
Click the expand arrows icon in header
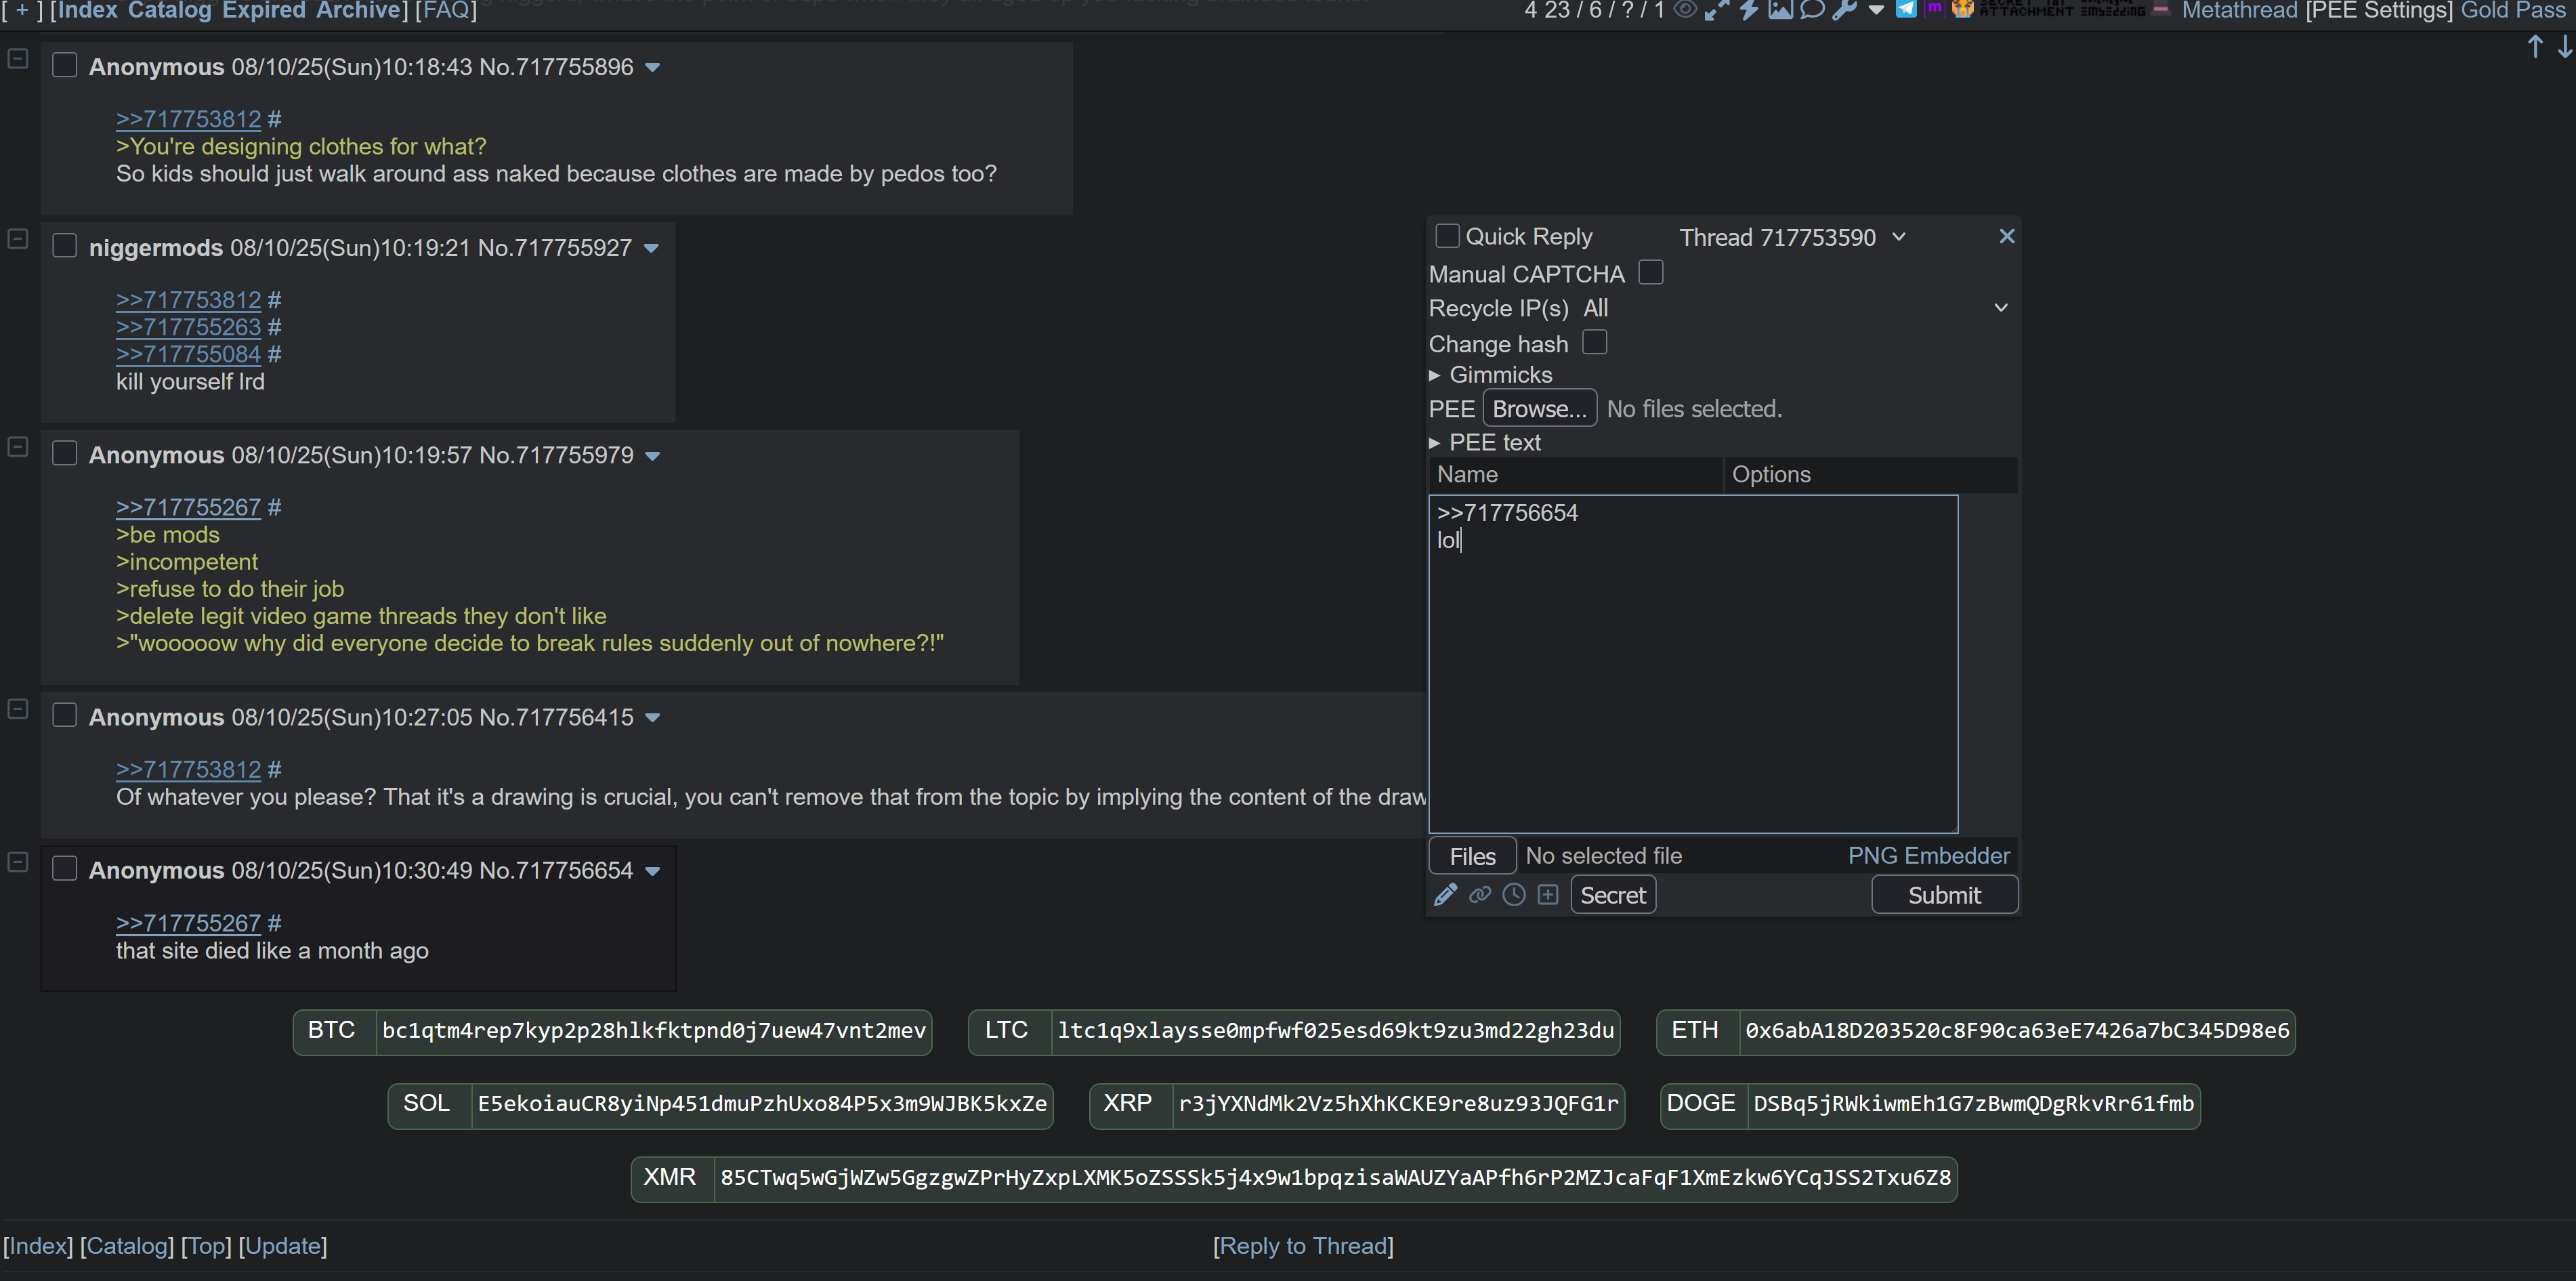click(1717, 10)
